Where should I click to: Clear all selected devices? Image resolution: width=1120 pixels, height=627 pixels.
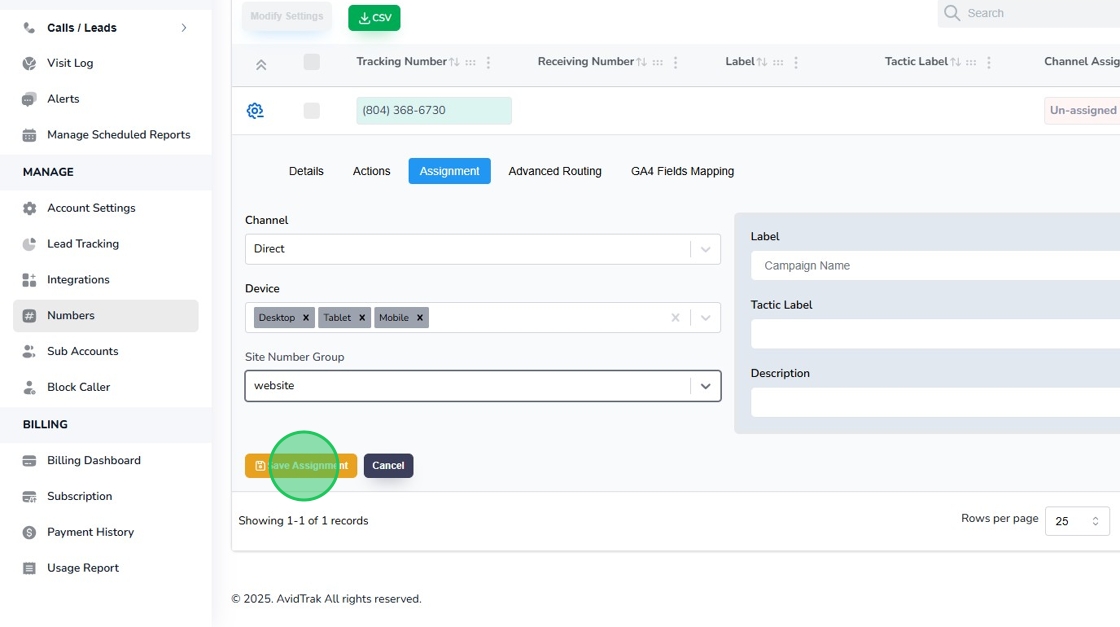(x=675, y=318)
